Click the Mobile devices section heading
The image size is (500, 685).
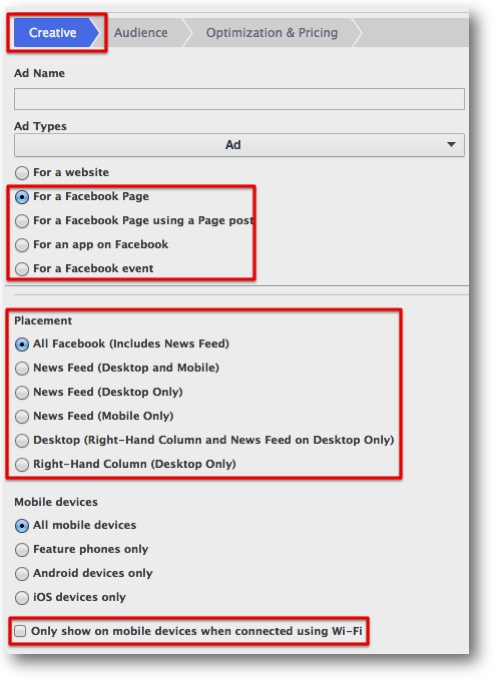(56, 502)
